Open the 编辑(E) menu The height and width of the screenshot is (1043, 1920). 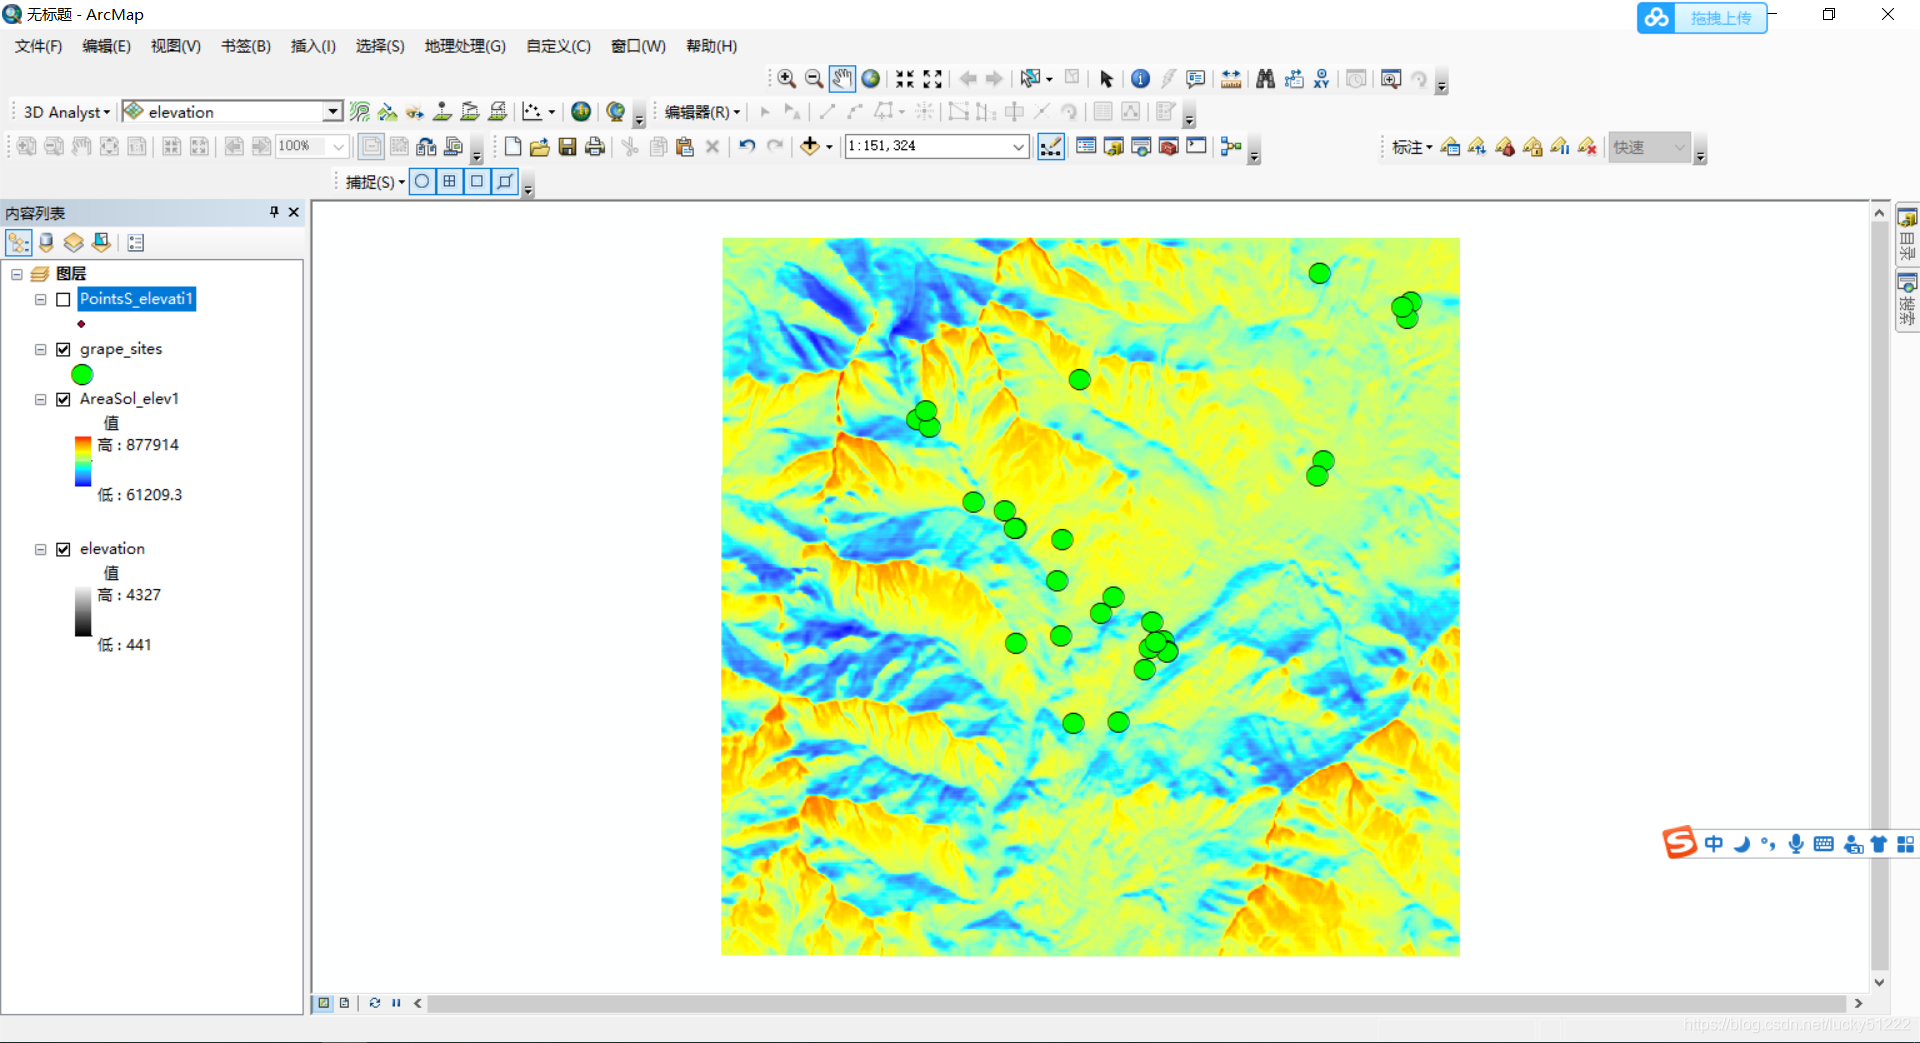(106, 46)
